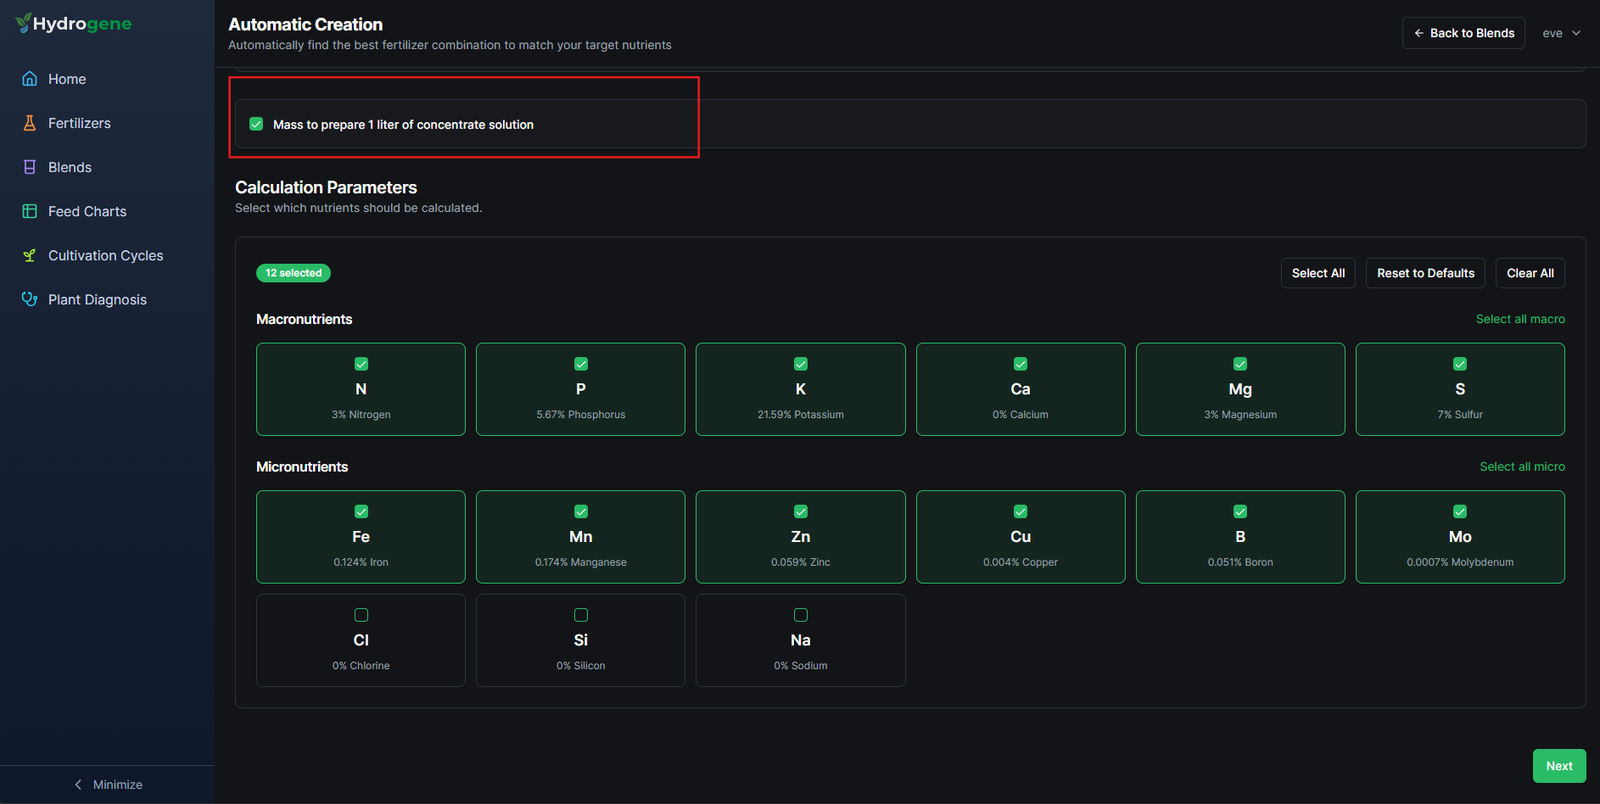The height and width of the screenshot is (804, 1600).
Task: Click the Fertilizers flask icon
Action: [30, 123]
